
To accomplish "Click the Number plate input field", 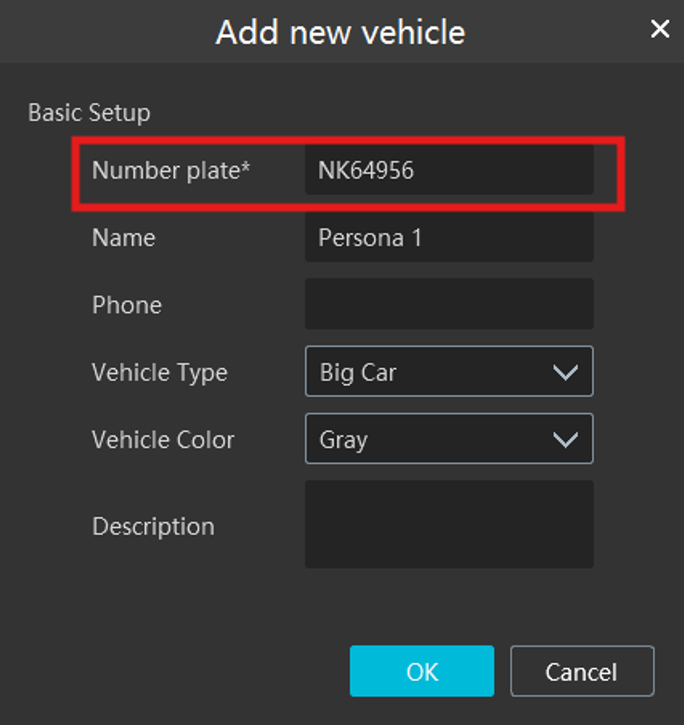I will click(x=448, y=171).
